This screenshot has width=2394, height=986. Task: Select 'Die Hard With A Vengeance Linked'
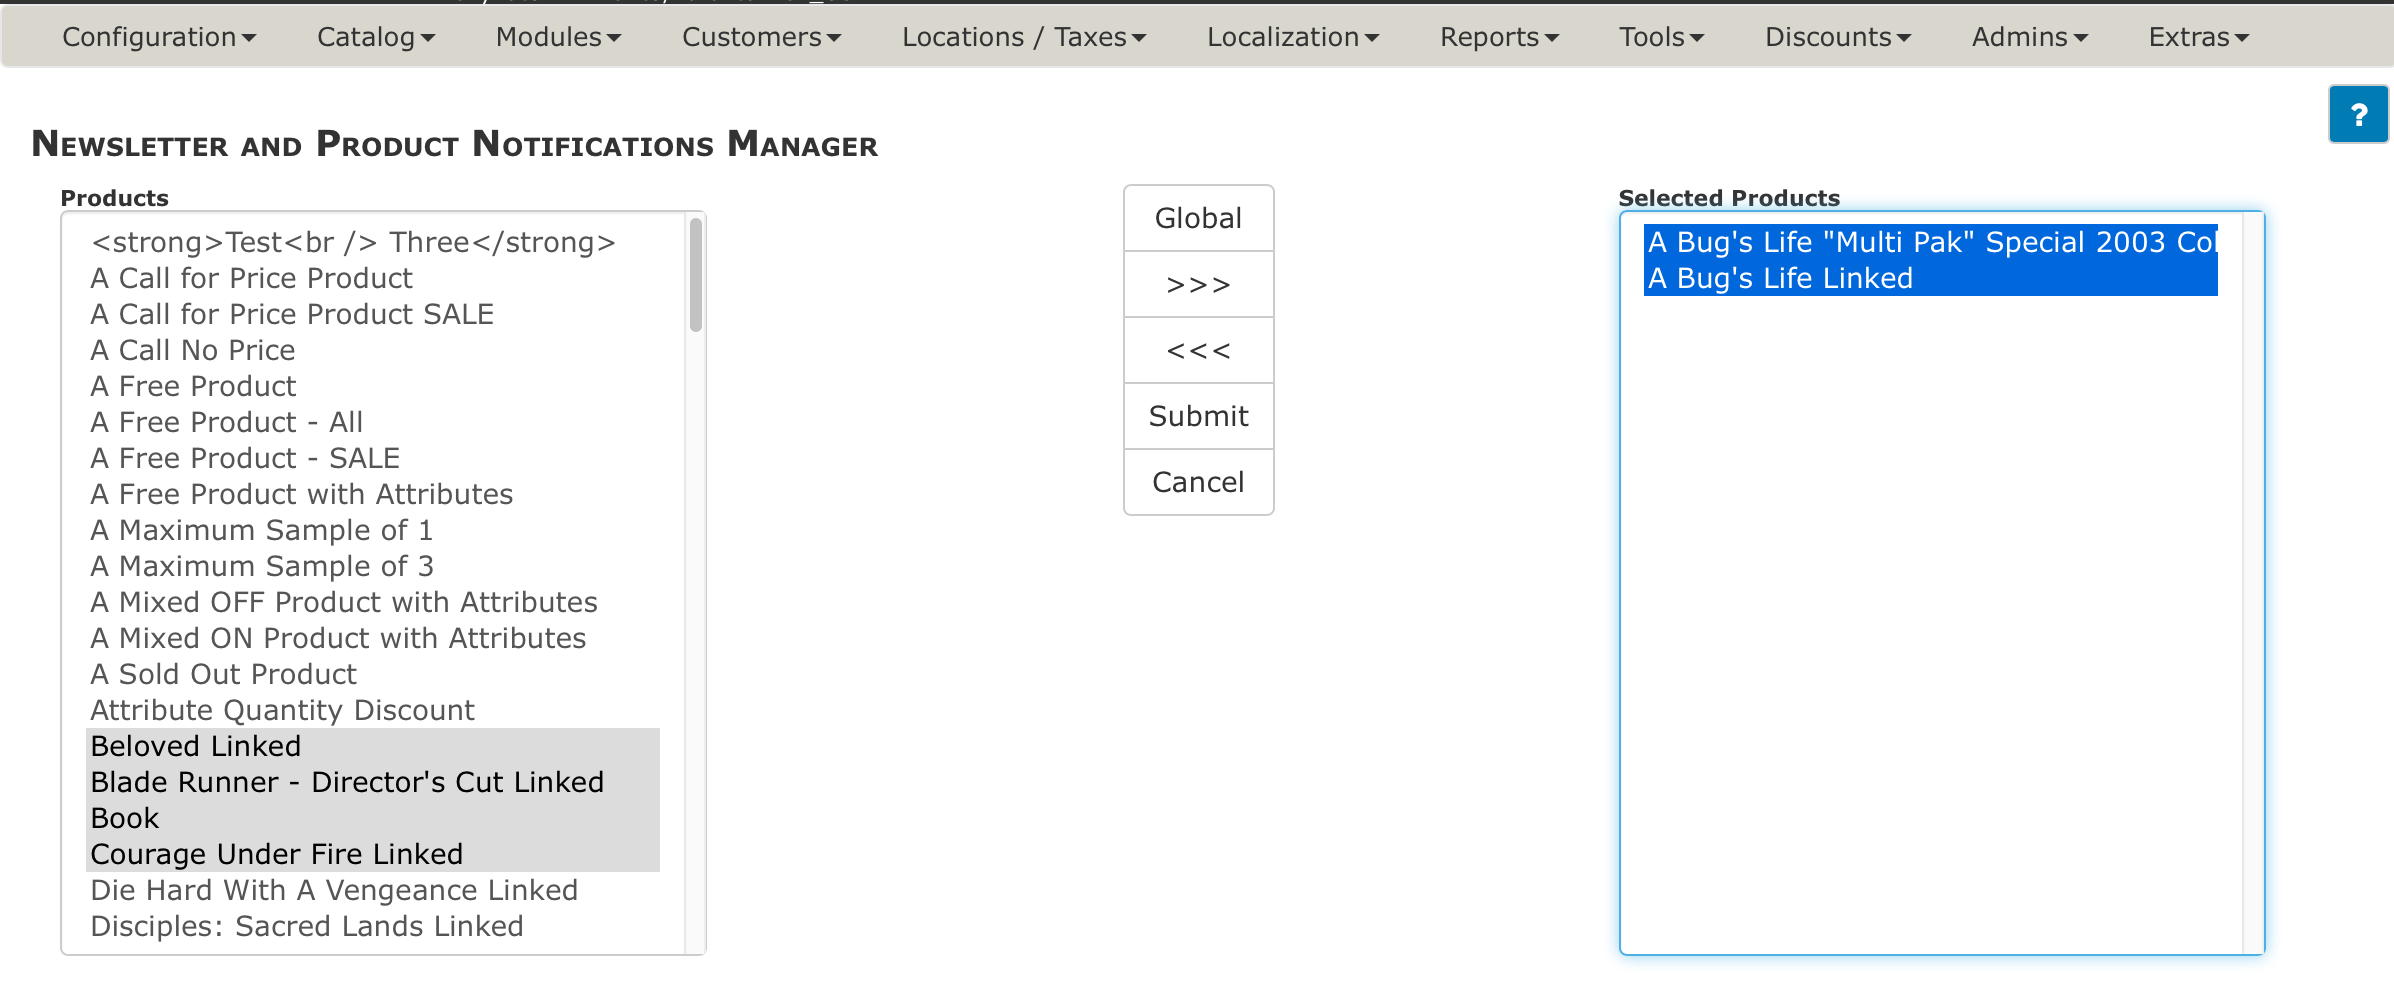click(374, 890)
